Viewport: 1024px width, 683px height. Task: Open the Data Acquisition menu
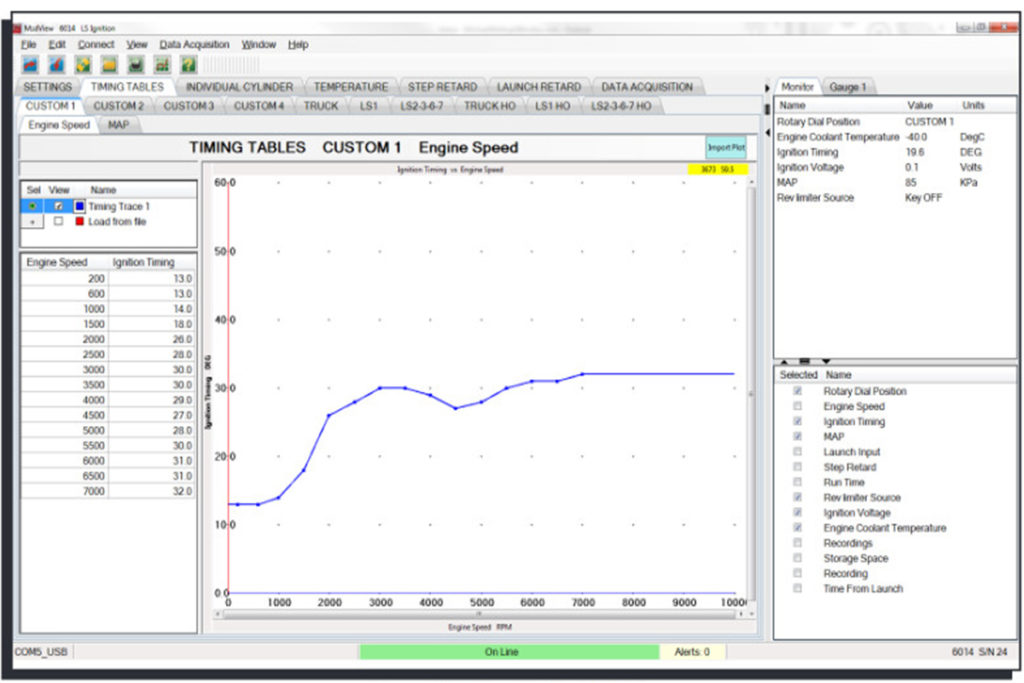click(x=194, y=44)
